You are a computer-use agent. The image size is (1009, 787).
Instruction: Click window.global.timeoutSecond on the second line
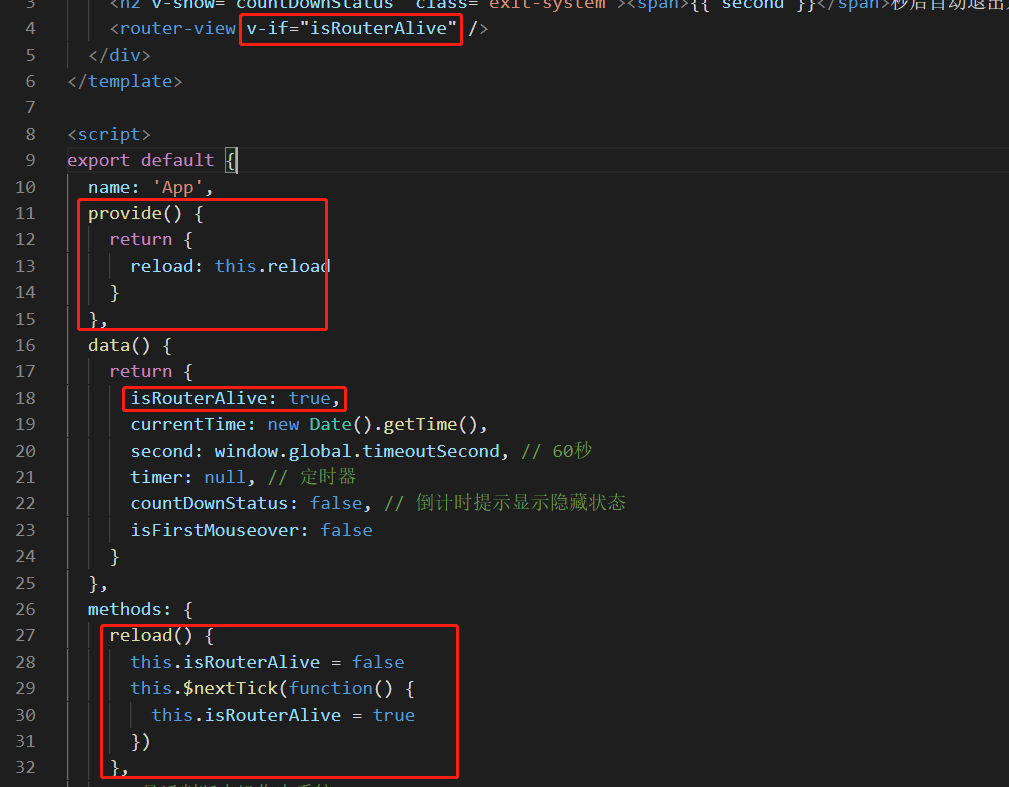pos(360,450)
